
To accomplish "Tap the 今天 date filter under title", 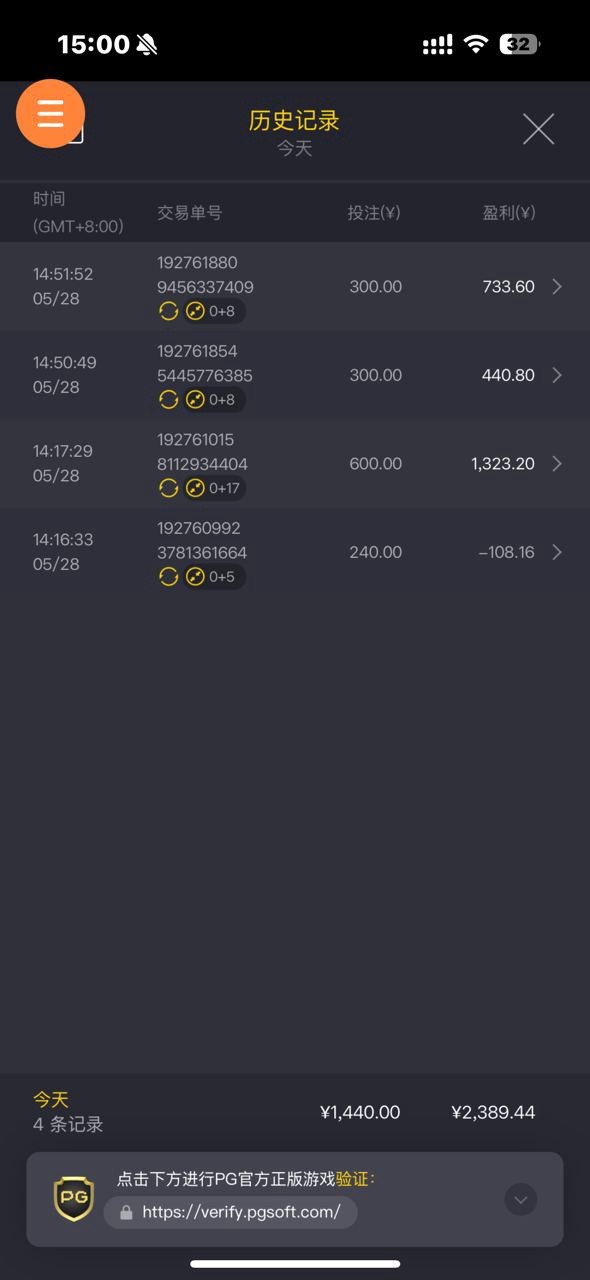I will tap(294, 149).
